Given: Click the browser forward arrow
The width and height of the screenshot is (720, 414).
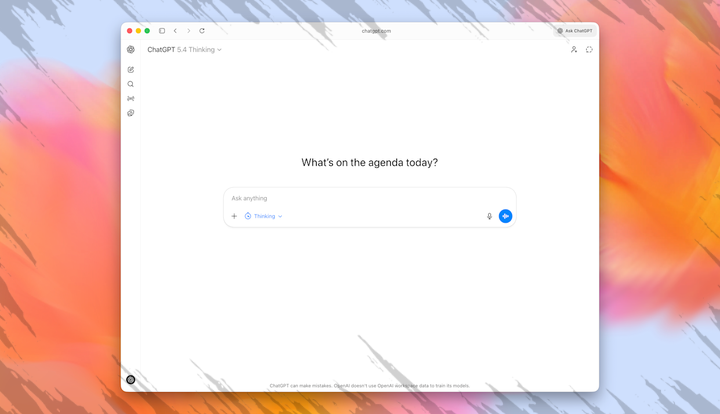Looking at the screenshot, I should 188,31.
